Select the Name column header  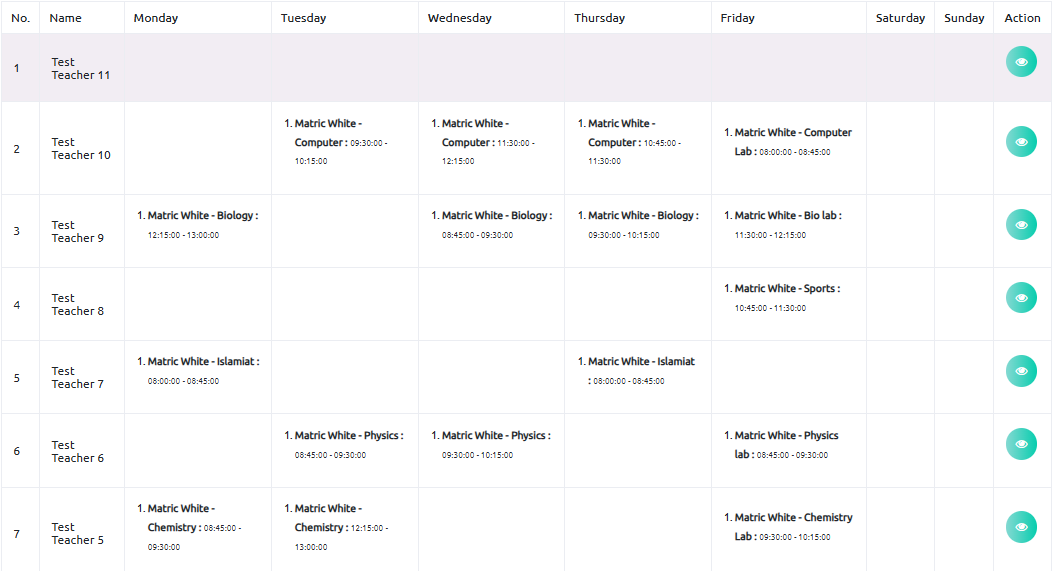(x=66, y=18)
